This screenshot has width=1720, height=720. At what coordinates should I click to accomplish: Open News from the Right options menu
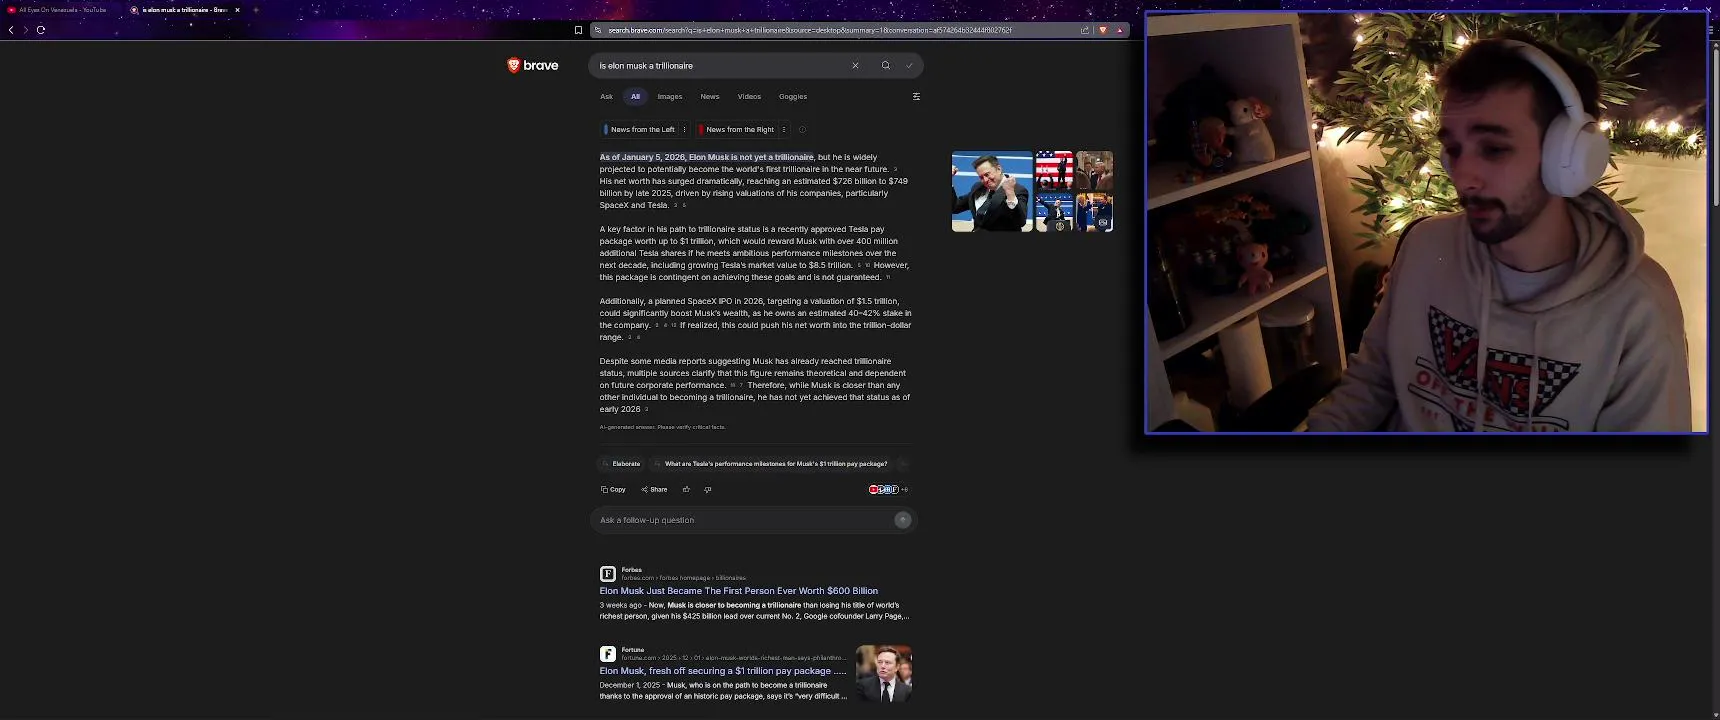tap(784, 130)
